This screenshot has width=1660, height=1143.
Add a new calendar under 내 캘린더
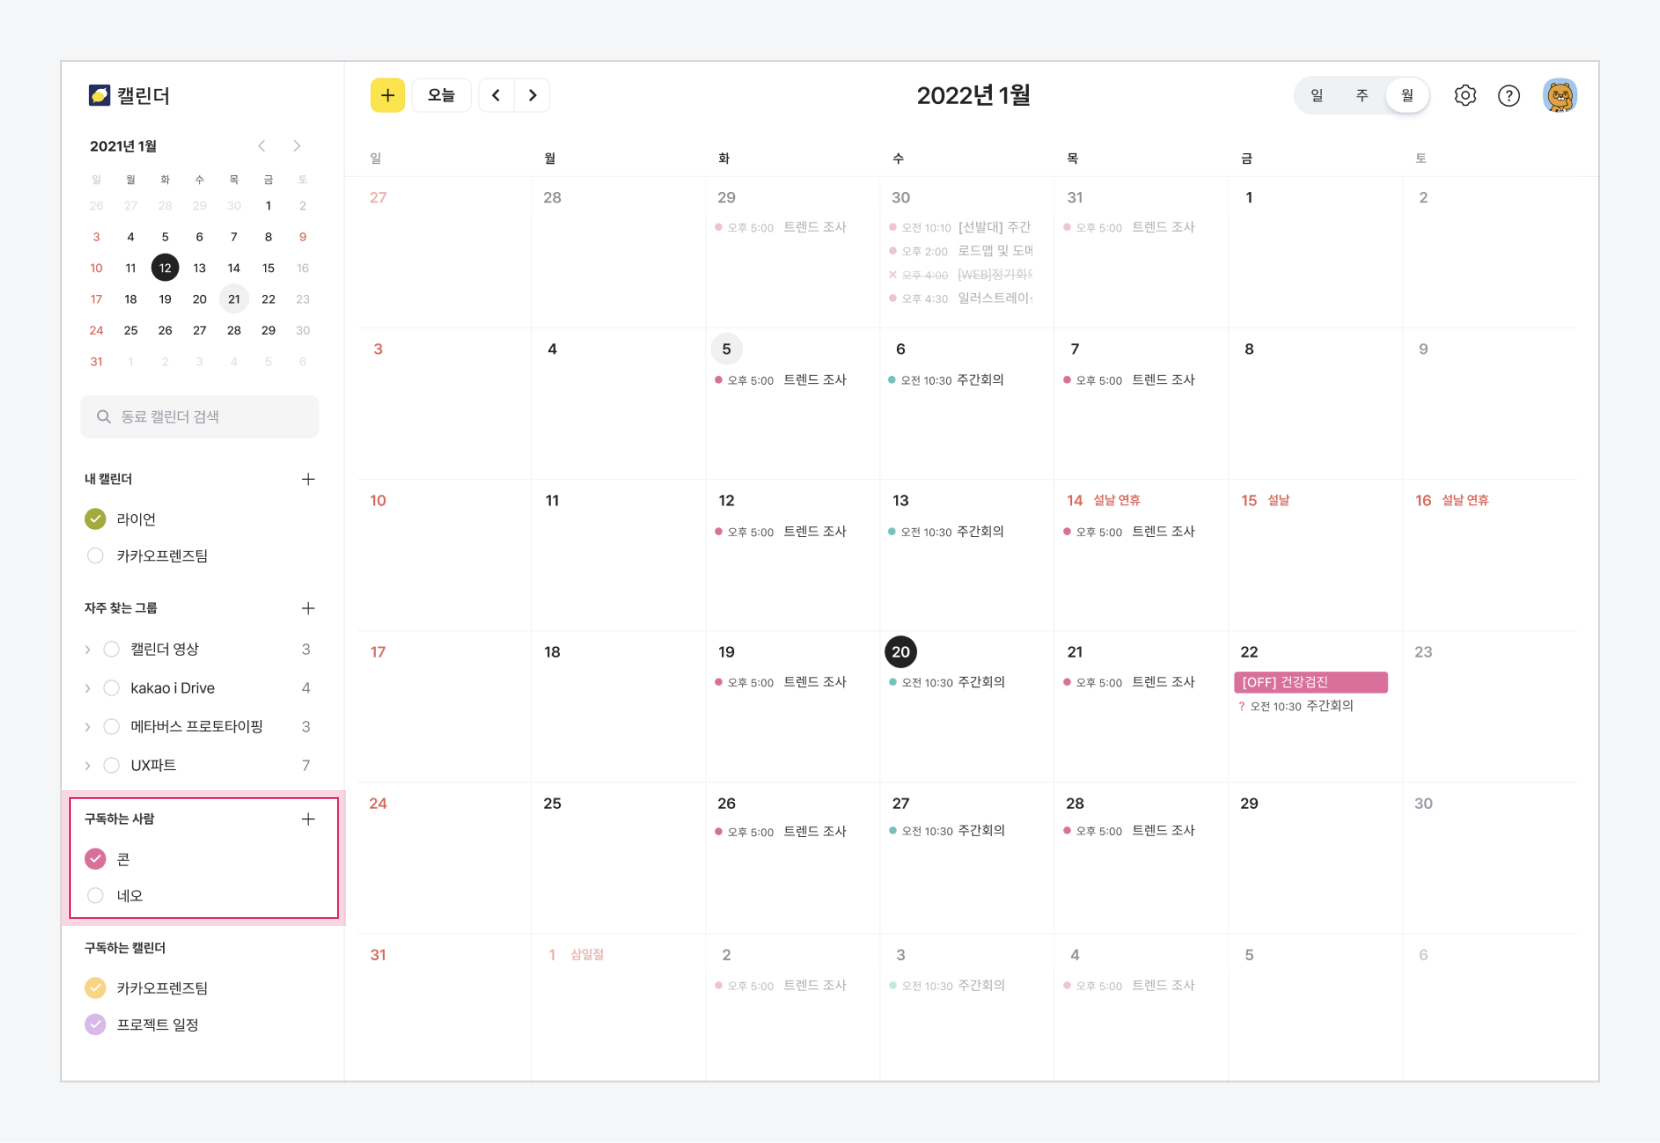(x=308, y=479)
